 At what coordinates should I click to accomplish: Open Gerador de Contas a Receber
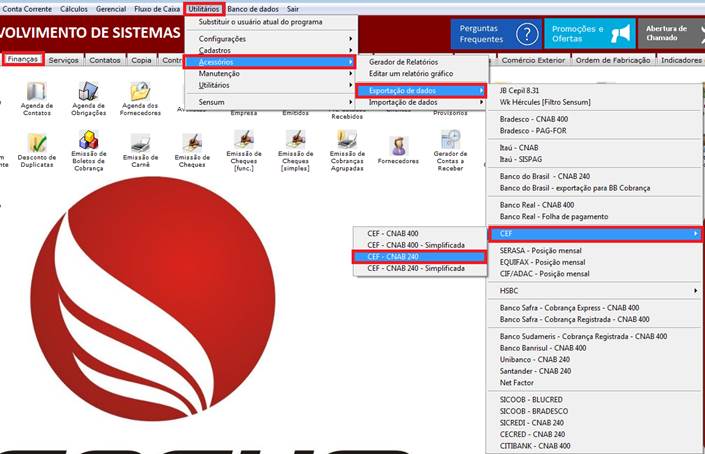[x=450, y=151]
